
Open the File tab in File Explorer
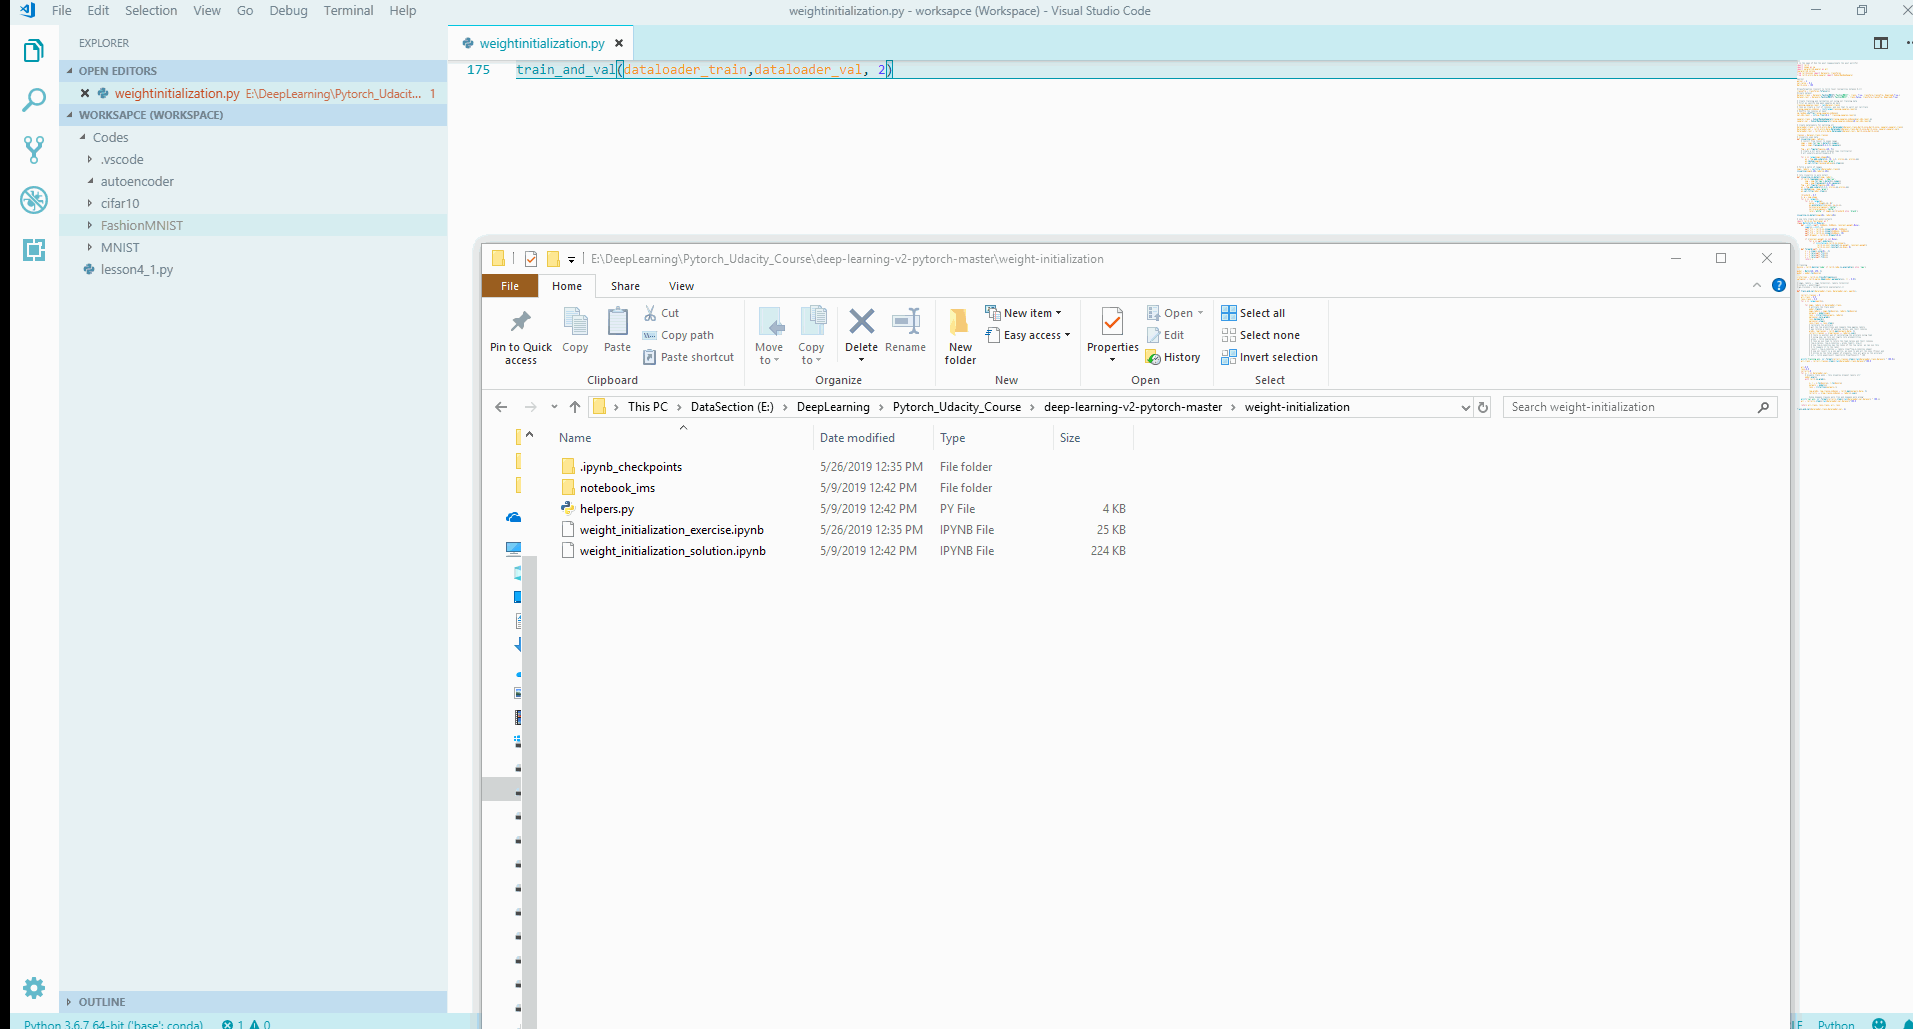click(510, 286)
